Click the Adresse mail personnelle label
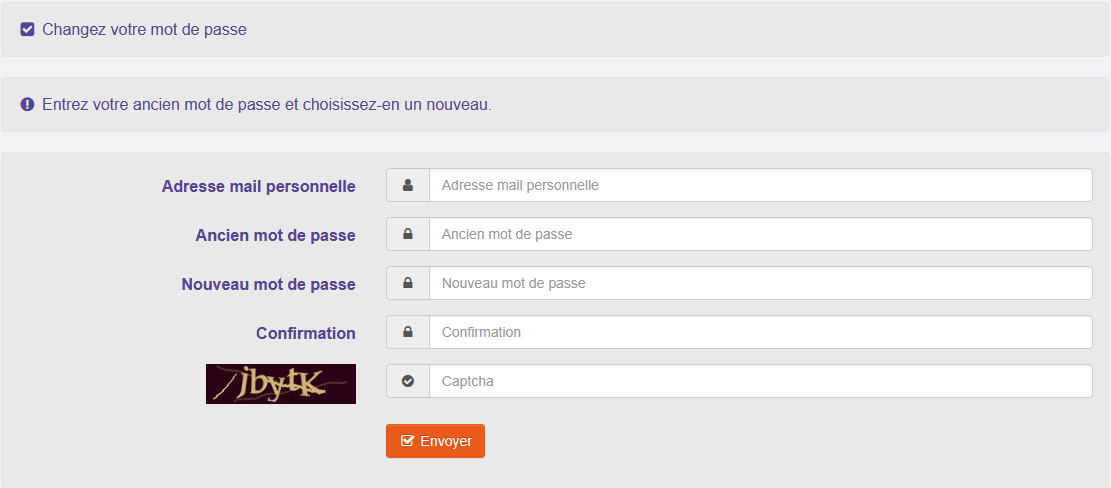This screenshot has height=488, width=1111. 258,186
